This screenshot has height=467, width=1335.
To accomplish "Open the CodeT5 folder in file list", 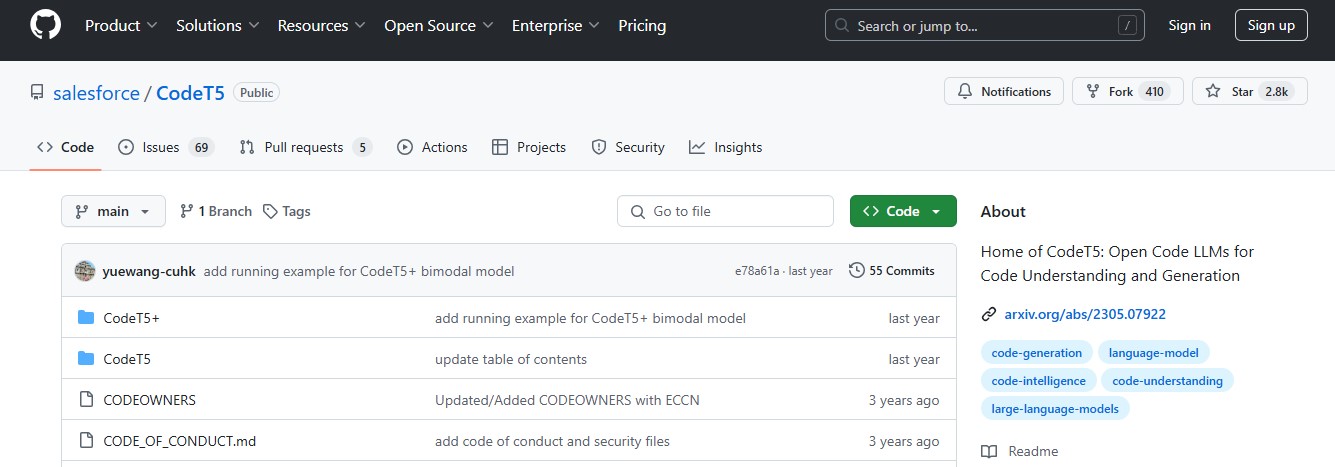I will 127,359.
